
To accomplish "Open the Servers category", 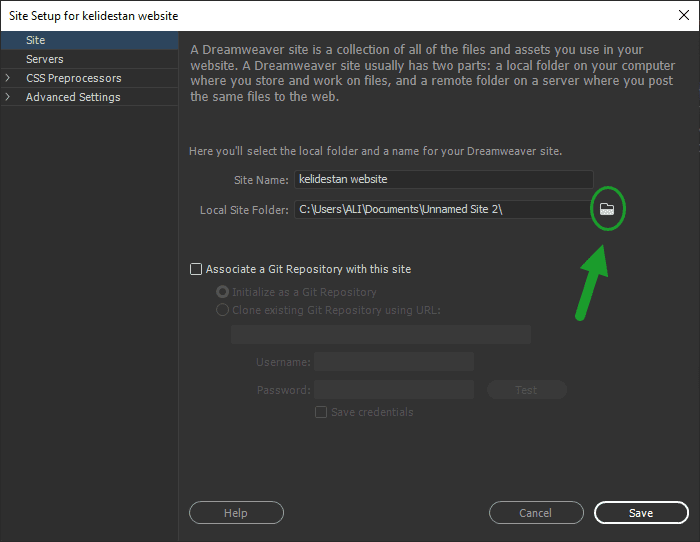I will point(89,59).
